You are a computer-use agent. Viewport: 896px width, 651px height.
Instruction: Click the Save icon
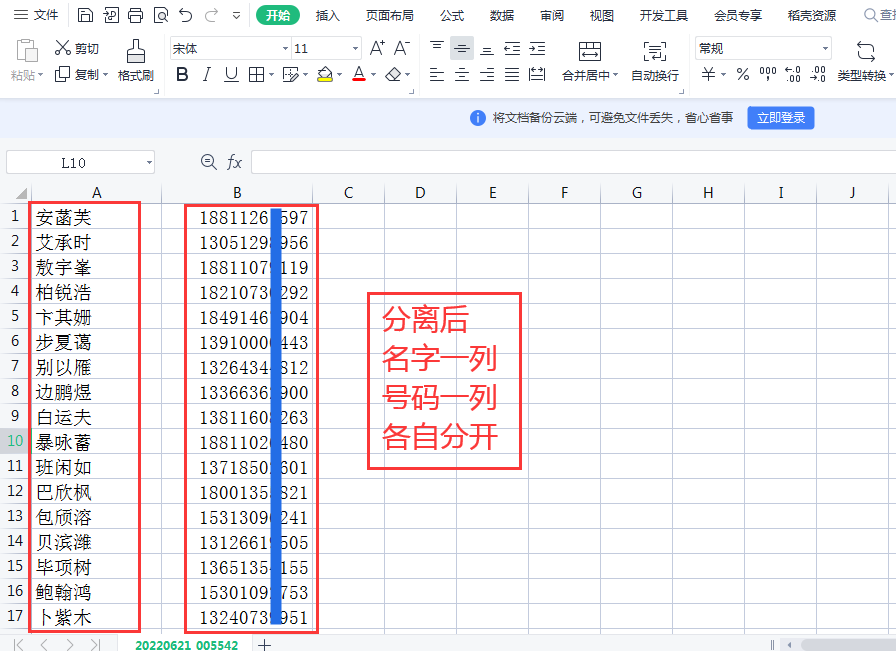(x=87, y=15)
